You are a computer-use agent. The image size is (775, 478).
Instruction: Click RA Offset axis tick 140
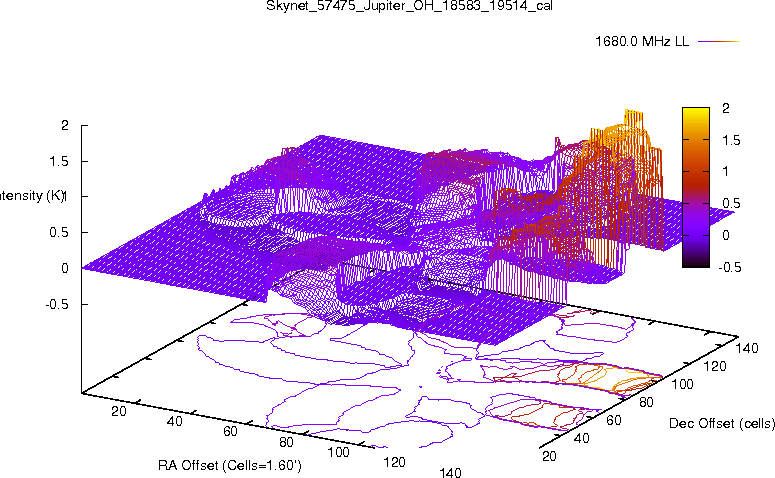(450, 473)
